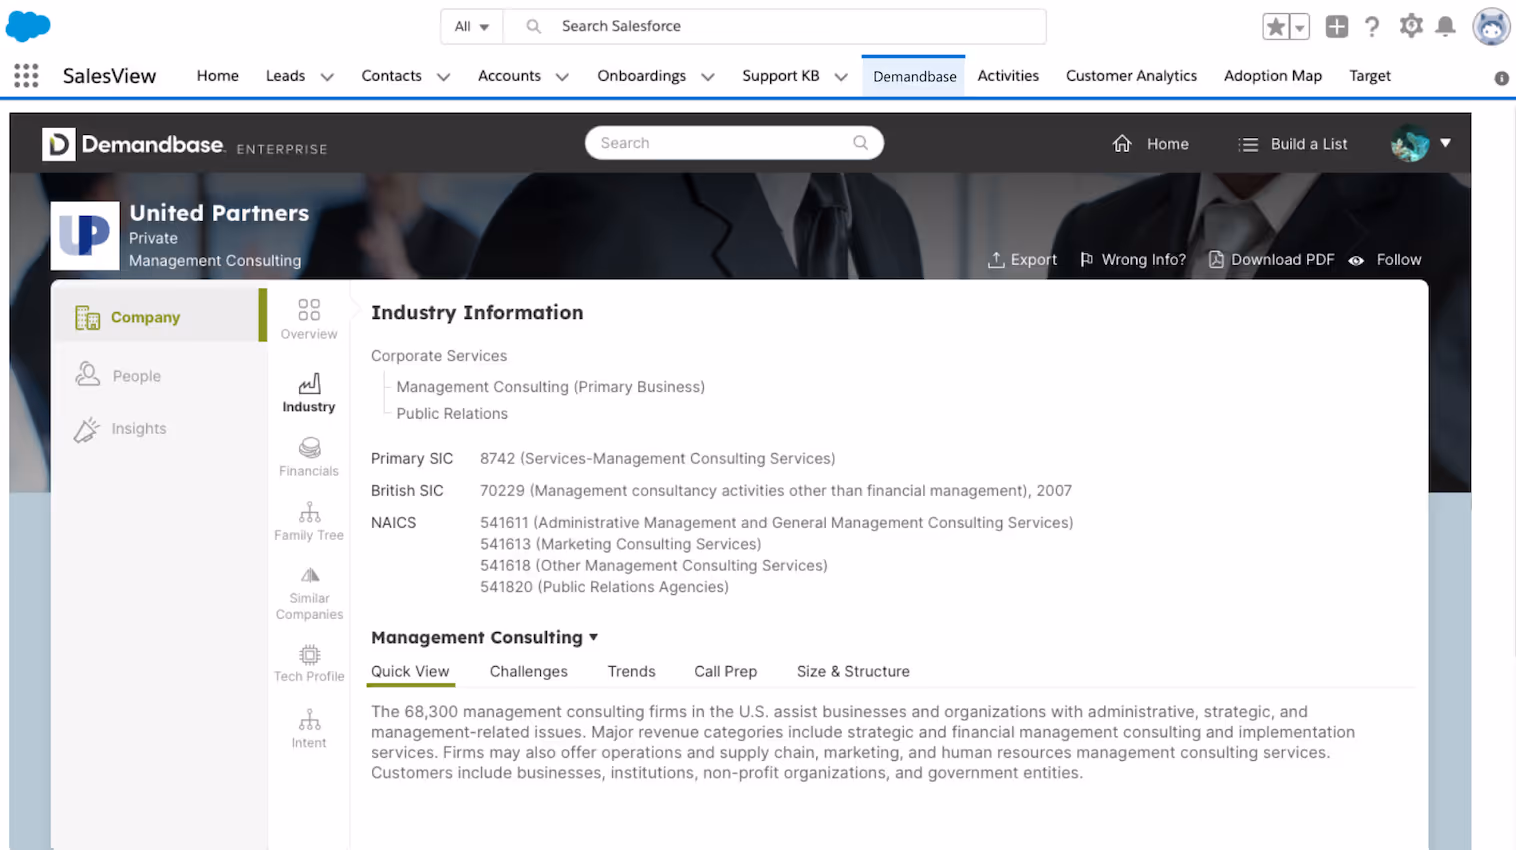
Task: Download the company profile PDF
Action: (1271, 260)
